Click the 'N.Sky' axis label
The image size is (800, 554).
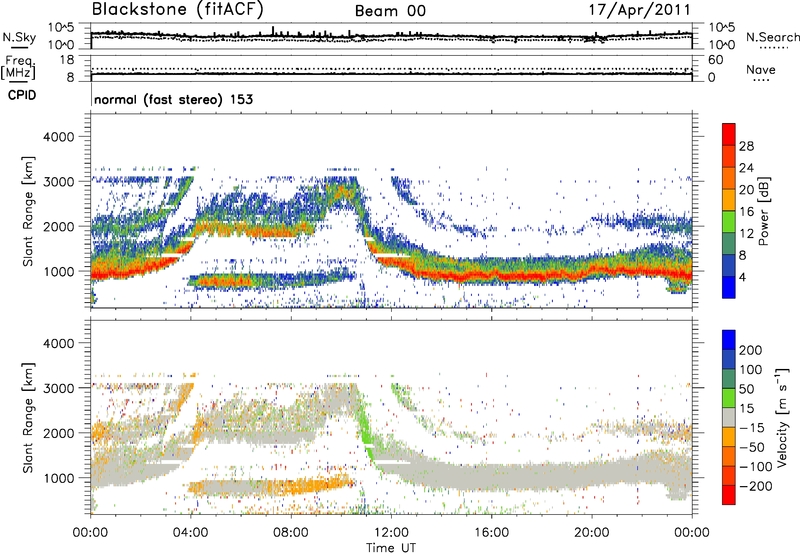point(19,37)
